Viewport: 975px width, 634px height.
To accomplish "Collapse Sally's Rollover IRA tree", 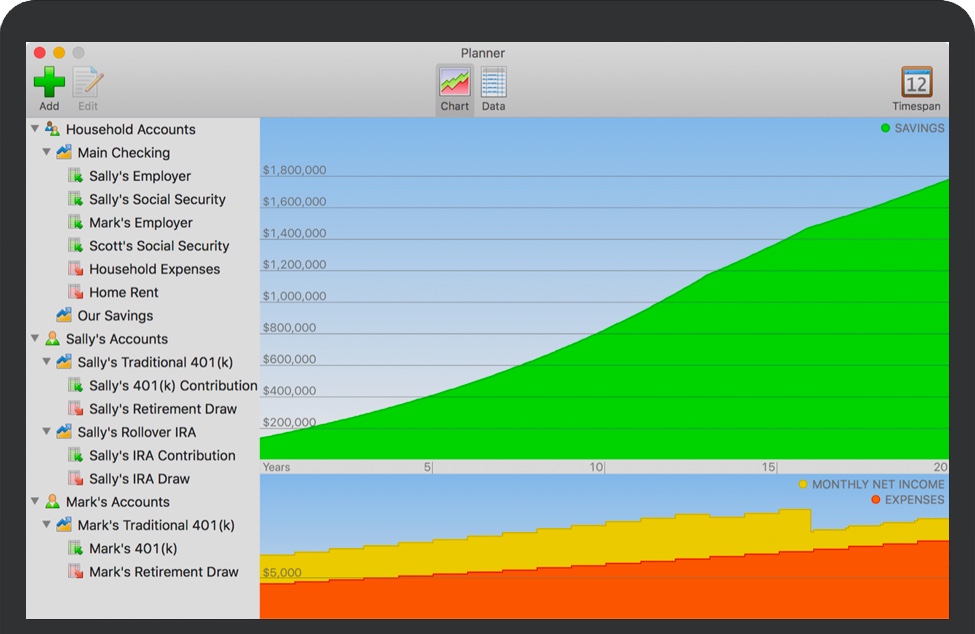I will tap(47, 432).
